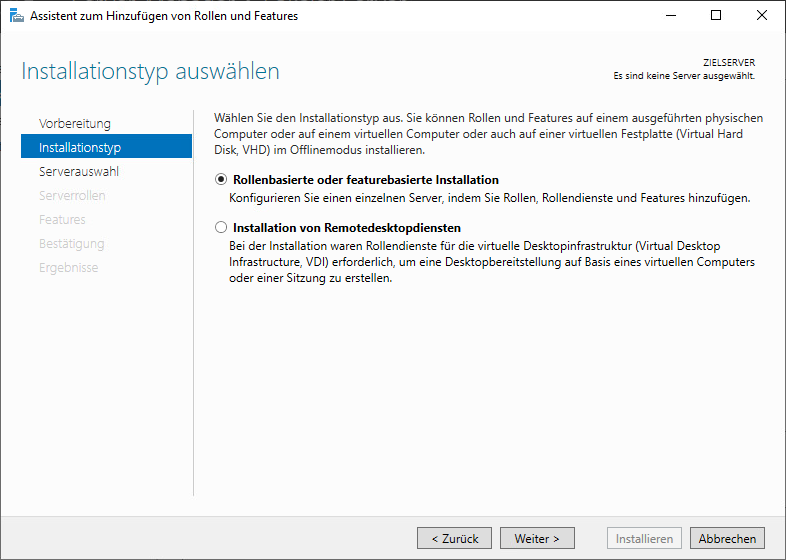Click the Installationstyp auswählen page heading
786x560 pixels.
click(150, 71)
